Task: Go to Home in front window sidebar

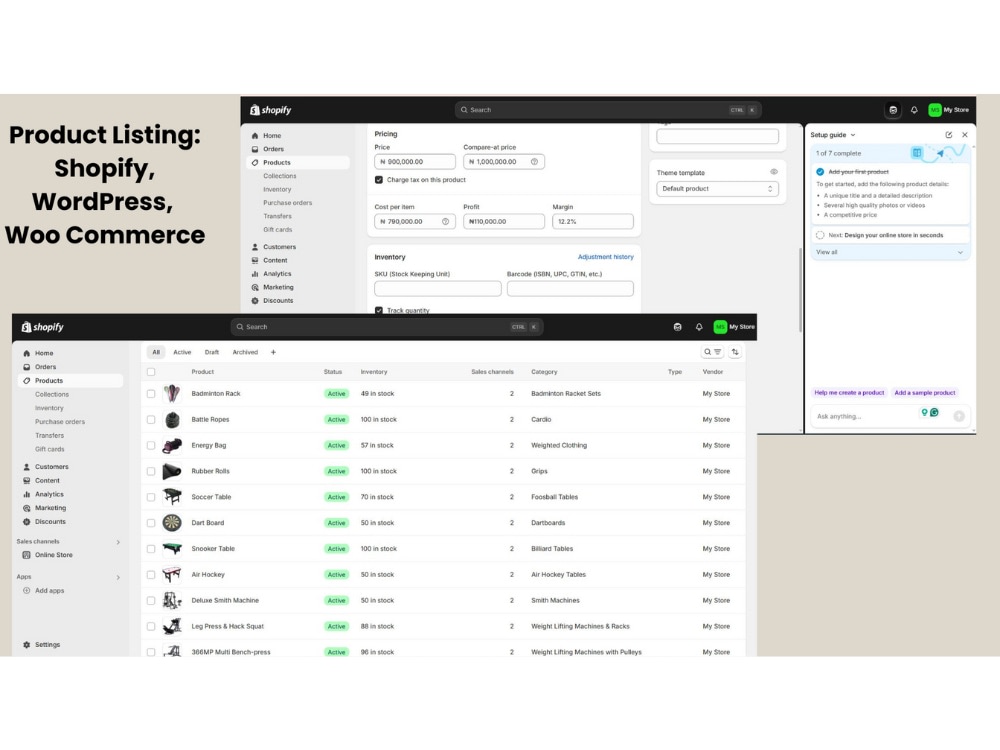Action: 44,353
